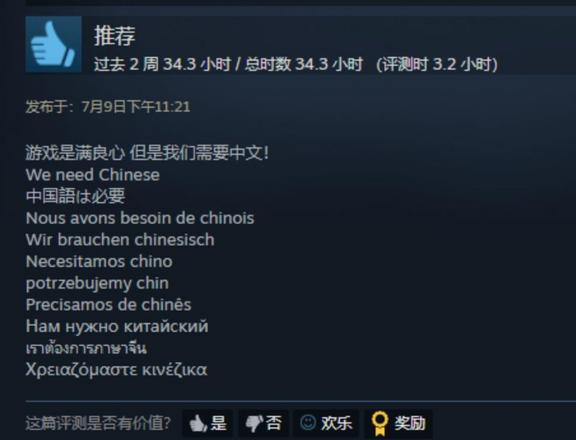Click the Greek line 'Χρειαζόμαστε κινέζικα'
Screen dimensions: 576x440
click(x=116, y=369)
